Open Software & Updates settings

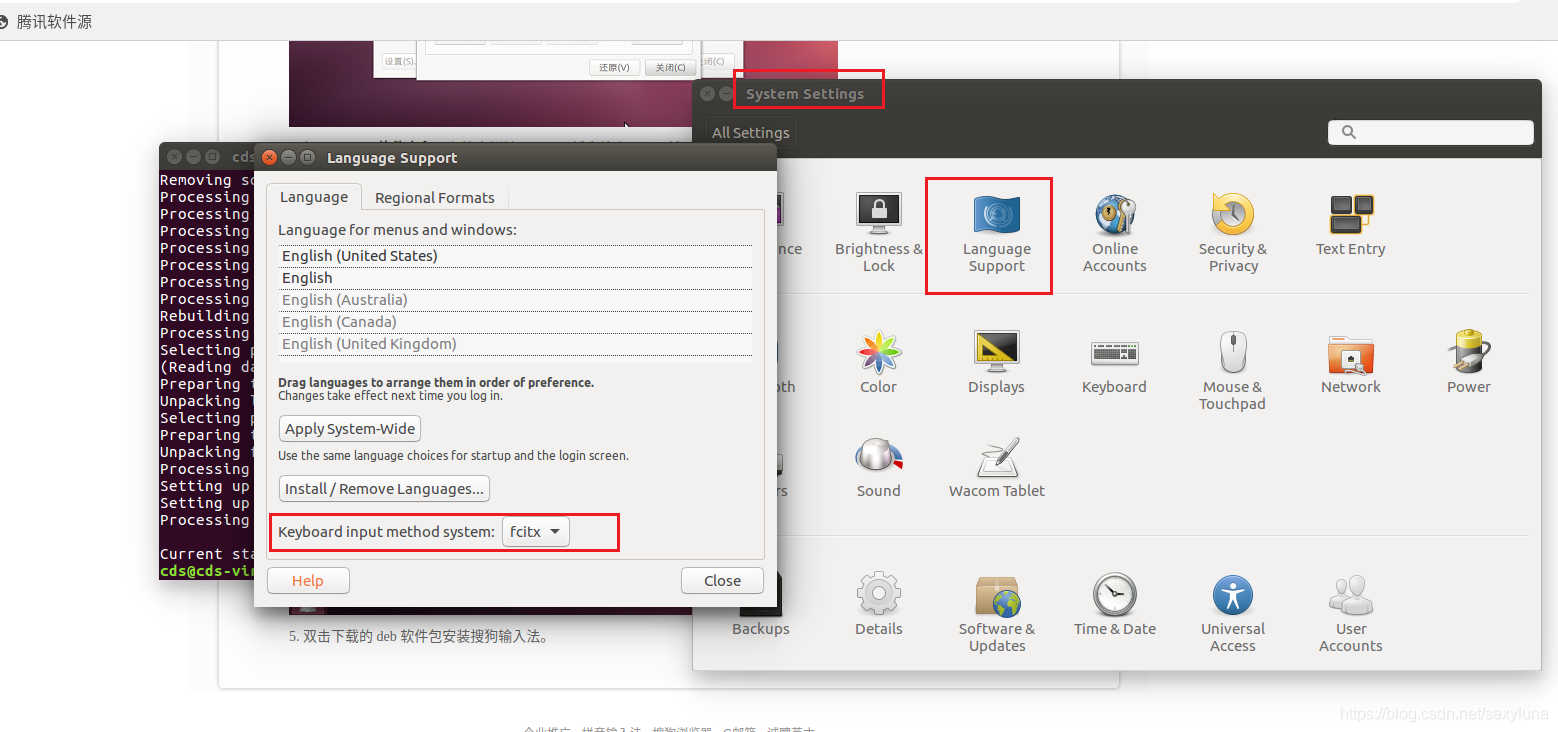click(x=996, y=612)
